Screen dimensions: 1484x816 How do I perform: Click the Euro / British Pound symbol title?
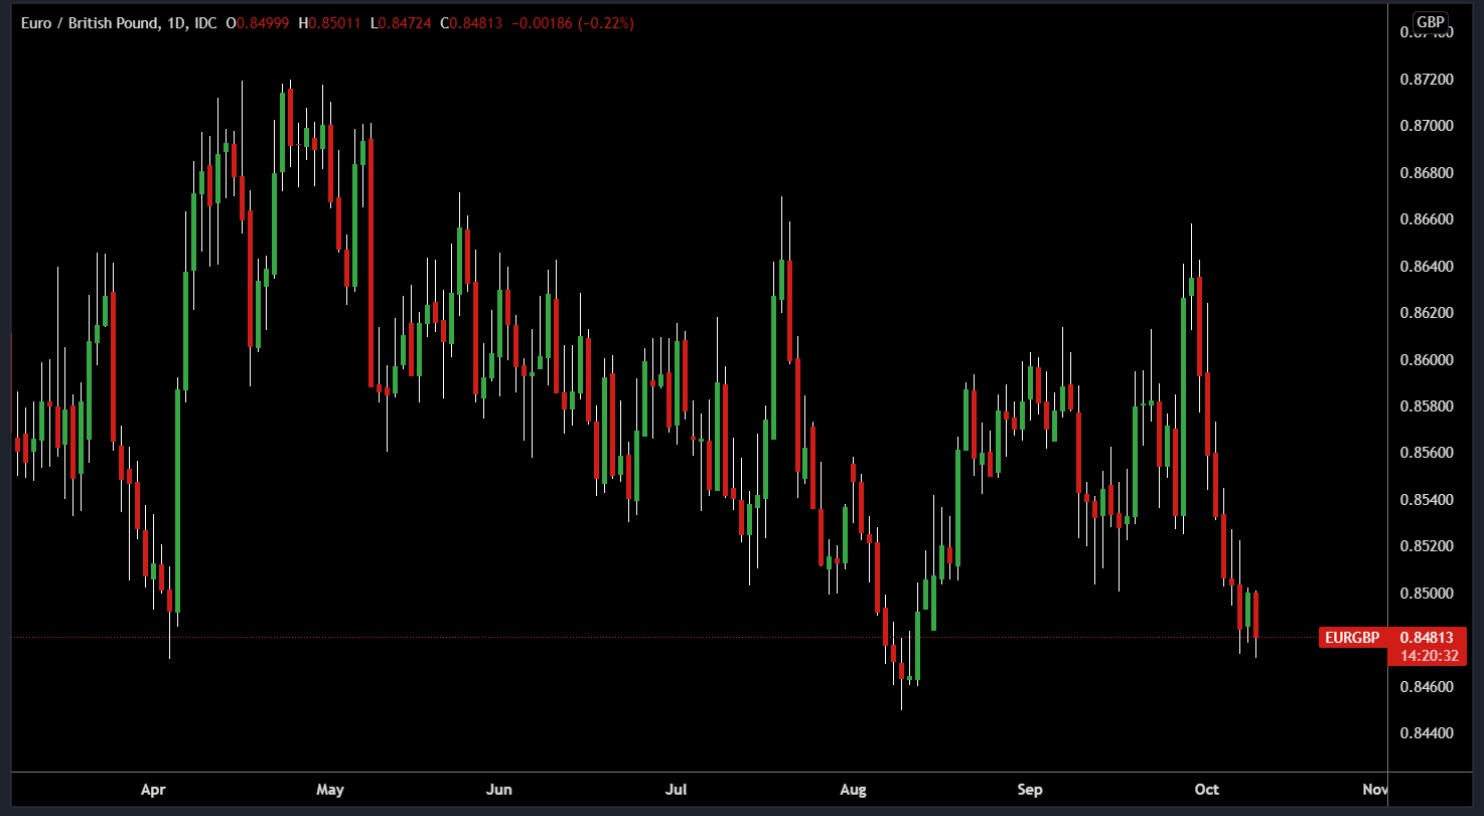click(x=88, y=23)
